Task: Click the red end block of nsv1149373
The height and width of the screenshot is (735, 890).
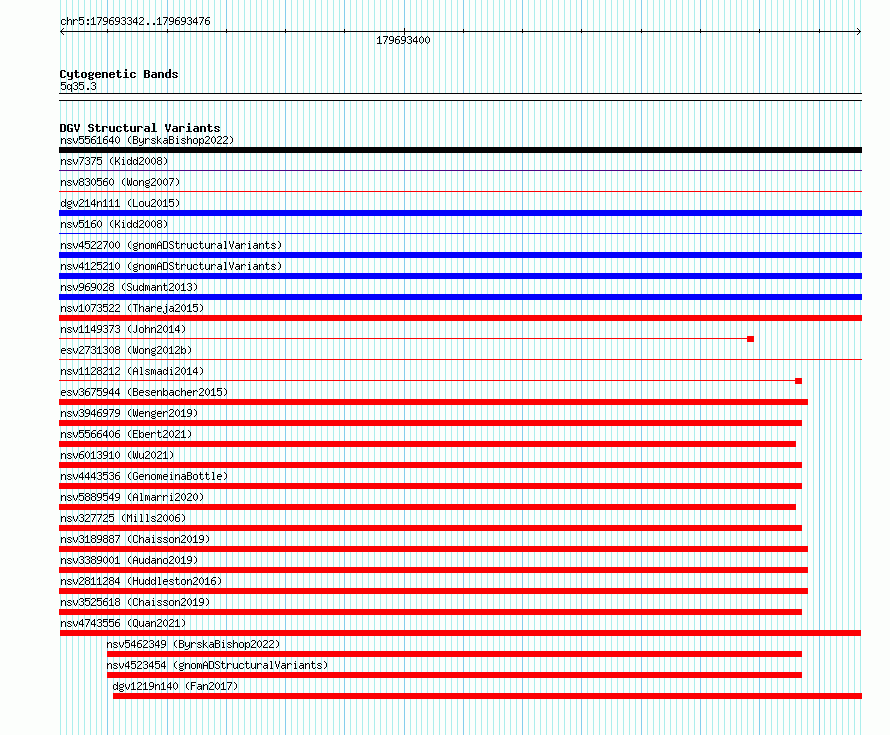Action: pos(750,339)
